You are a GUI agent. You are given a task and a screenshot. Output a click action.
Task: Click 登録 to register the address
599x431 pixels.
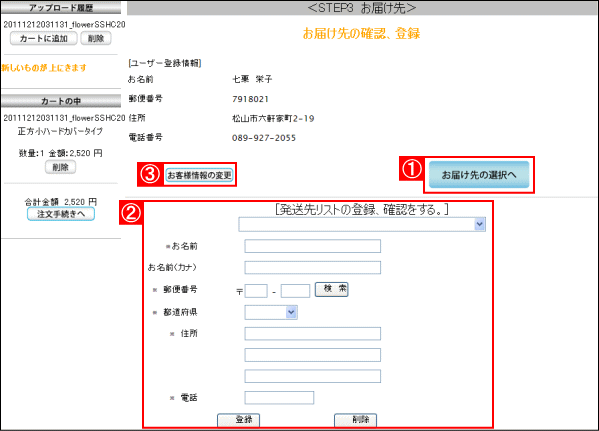tap(238, 420)
